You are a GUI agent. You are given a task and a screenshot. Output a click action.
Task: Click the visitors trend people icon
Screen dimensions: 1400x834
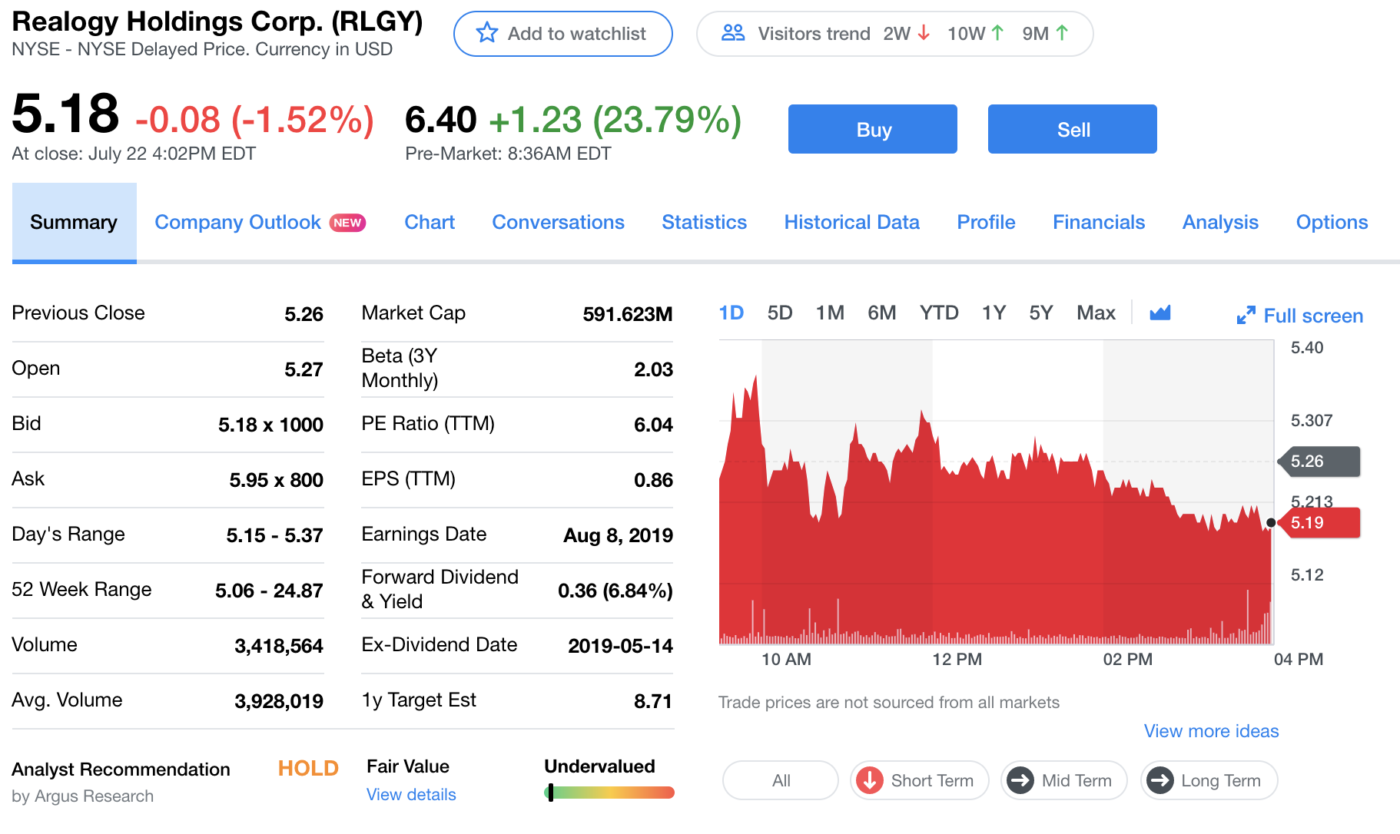click(x=733, y=33)
